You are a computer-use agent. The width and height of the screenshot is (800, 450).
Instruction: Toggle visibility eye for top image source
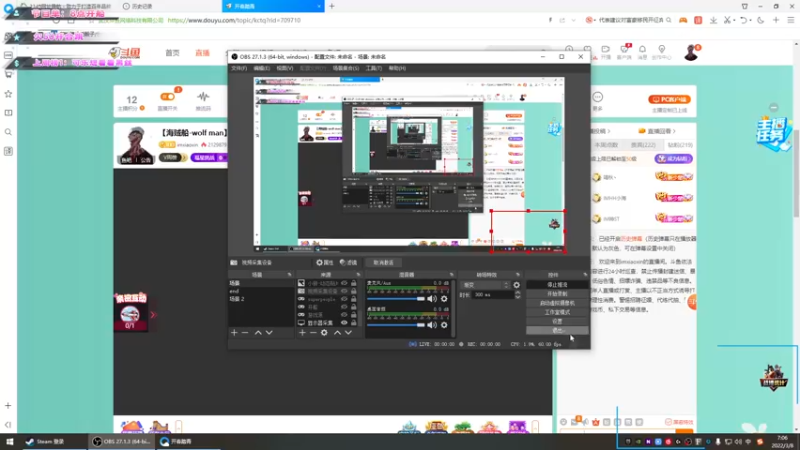click(344, 283)
